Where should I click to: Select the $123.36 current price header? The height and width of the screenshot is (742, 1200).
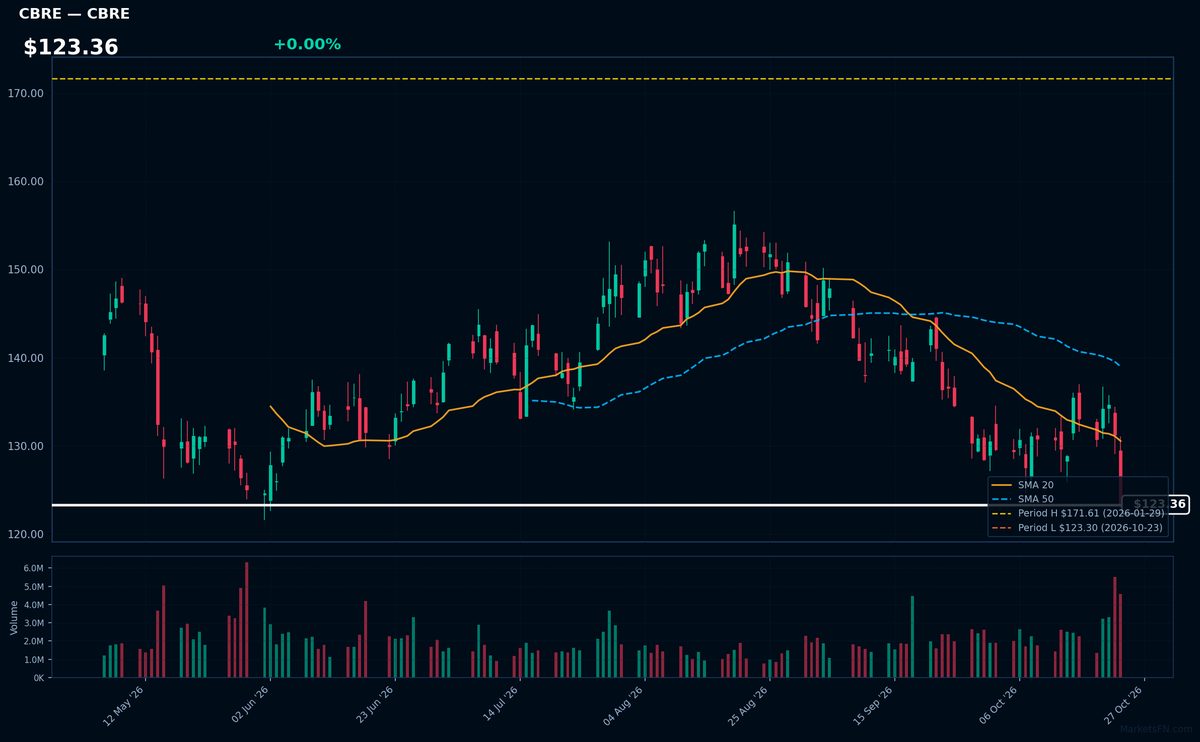click(x=71, y=47)
